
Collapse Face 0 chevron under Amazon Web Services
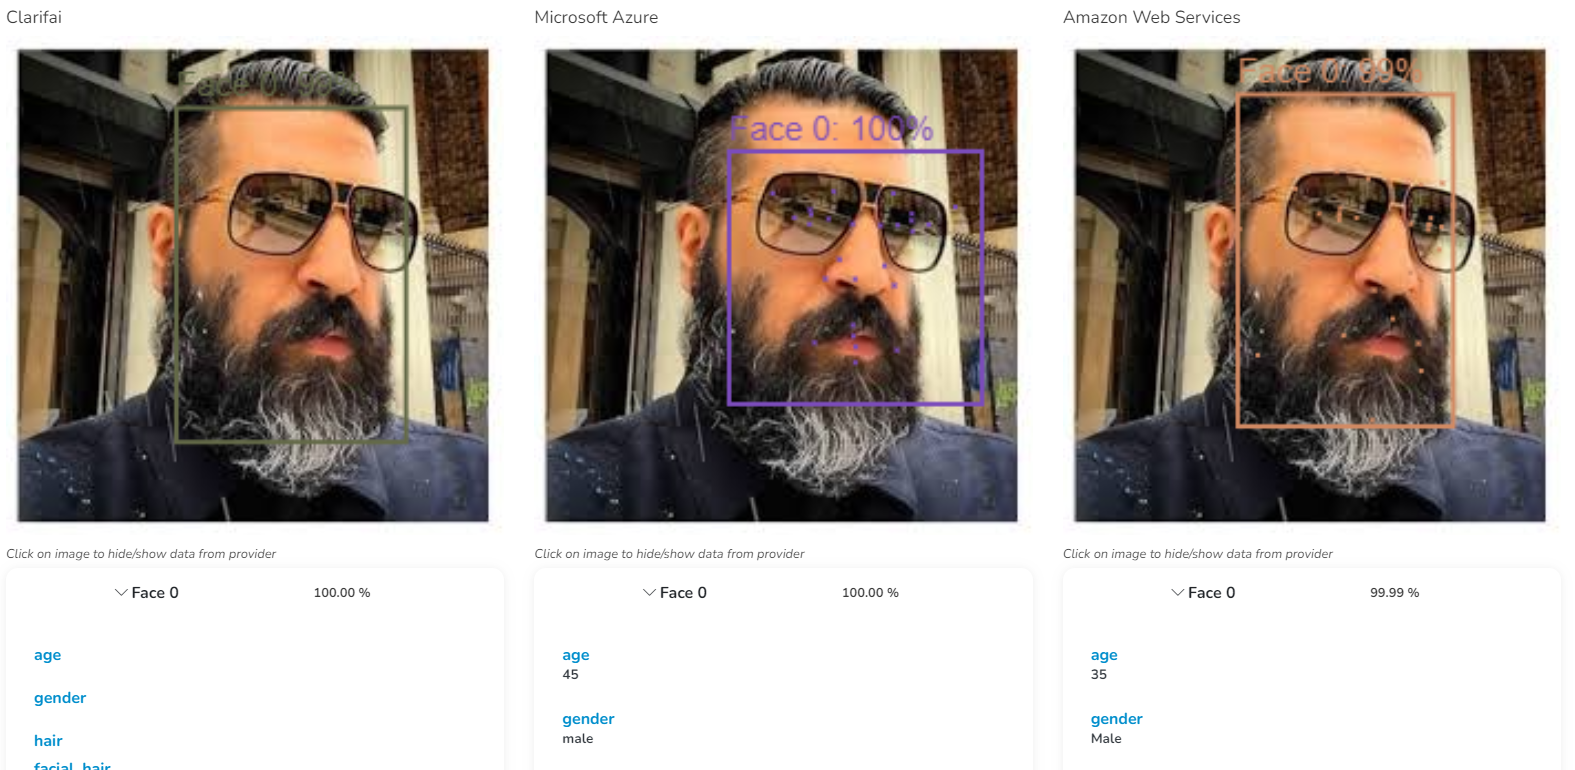pyautogui.click(x=1178, y=593)
